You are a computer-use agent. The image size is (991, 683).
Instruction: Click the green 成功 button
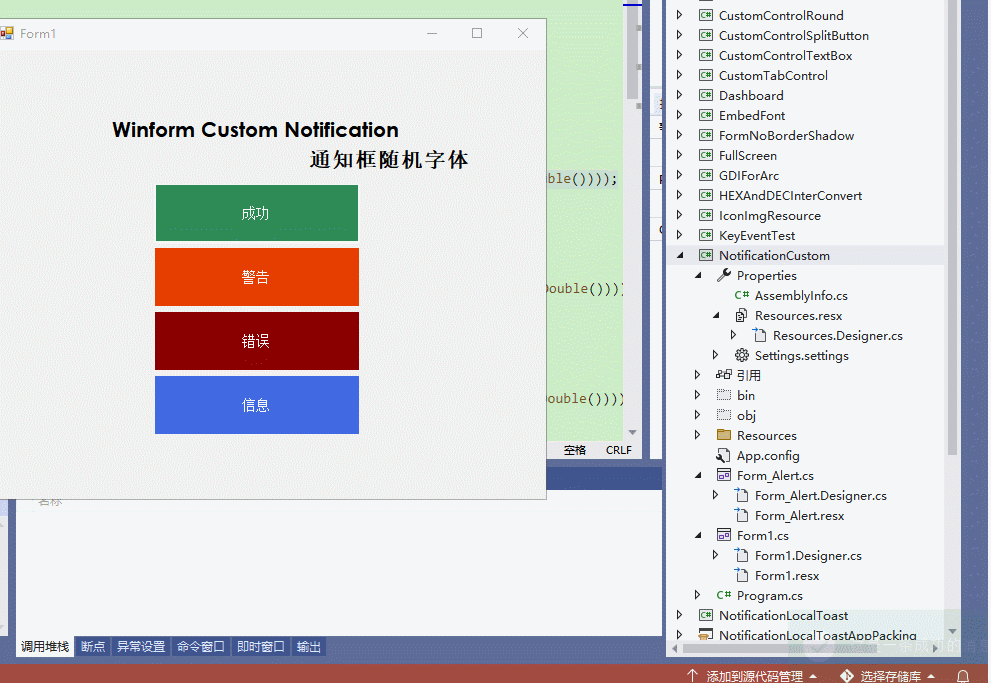tap(256, 213)
